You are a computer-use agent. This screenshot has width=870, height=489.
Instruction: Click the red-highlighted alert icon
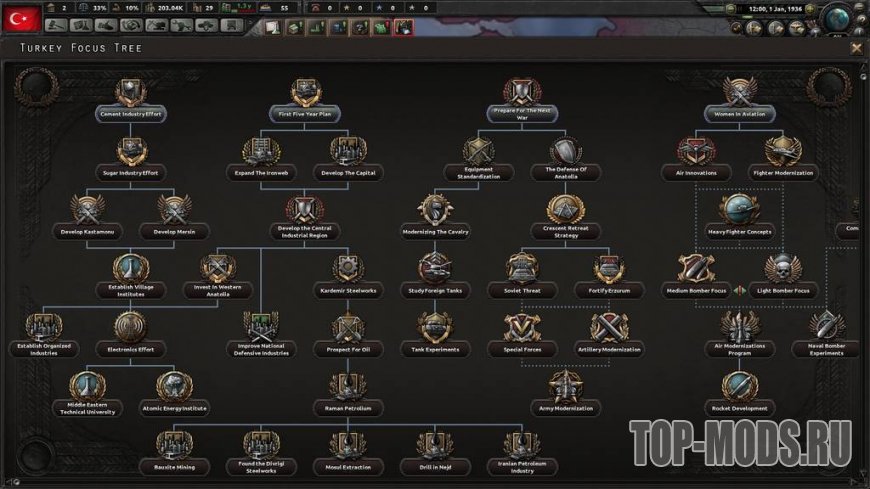point(404,27)
